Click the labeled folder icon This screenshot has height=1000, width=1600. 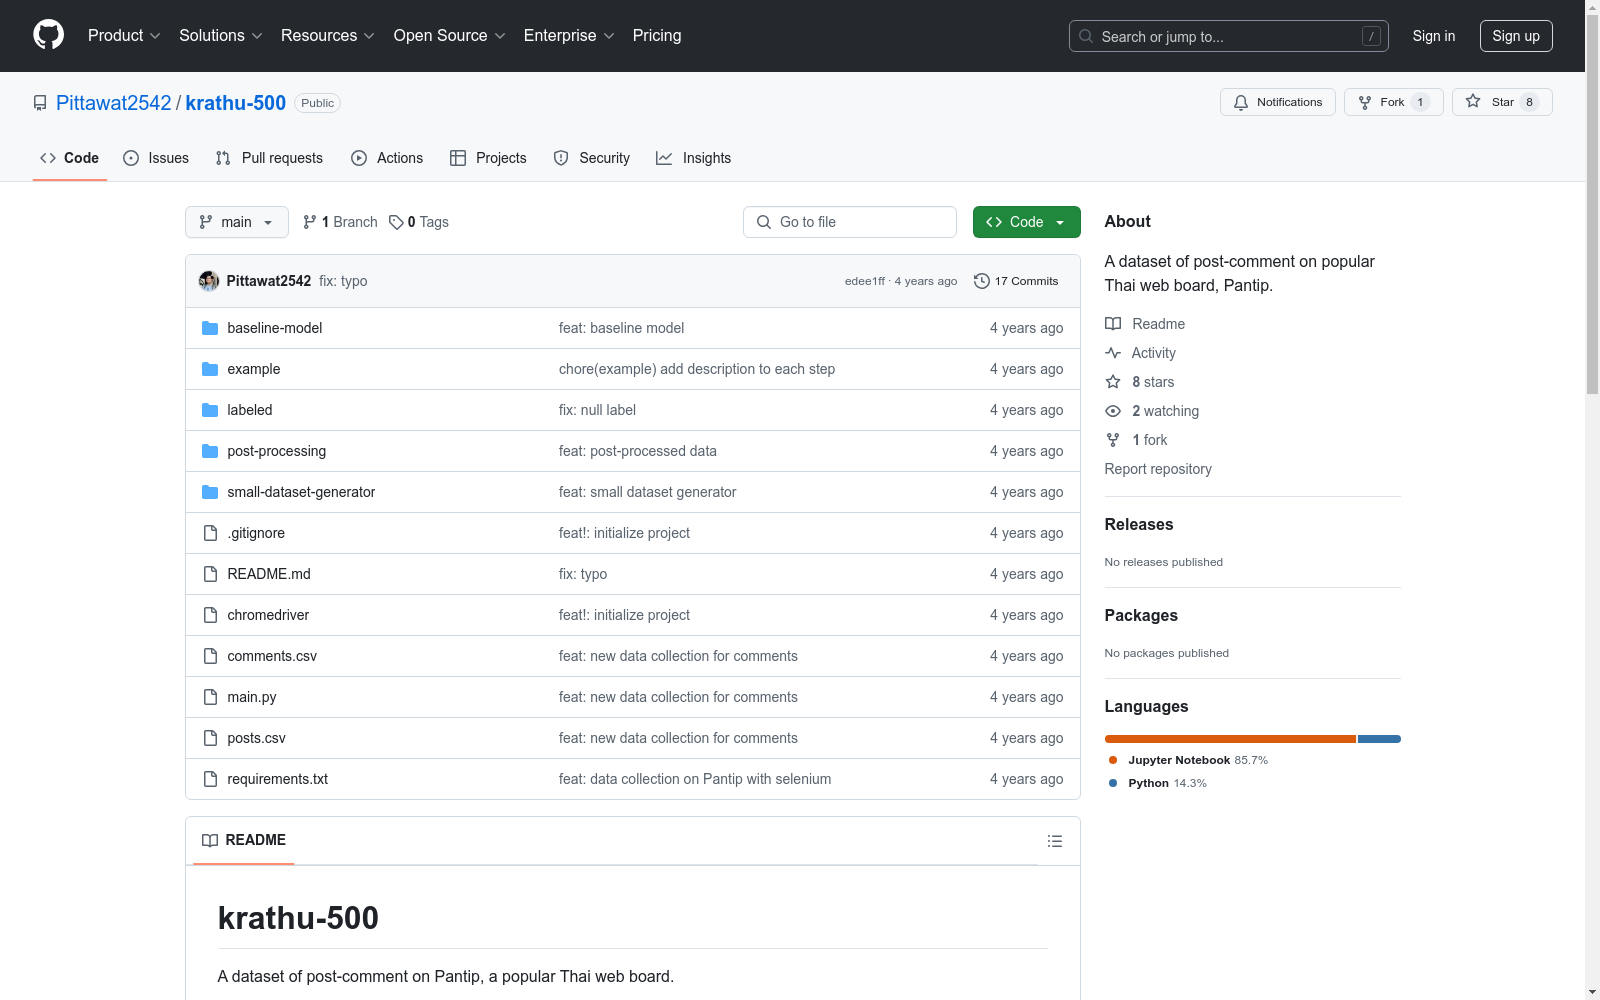pos(210,410)
